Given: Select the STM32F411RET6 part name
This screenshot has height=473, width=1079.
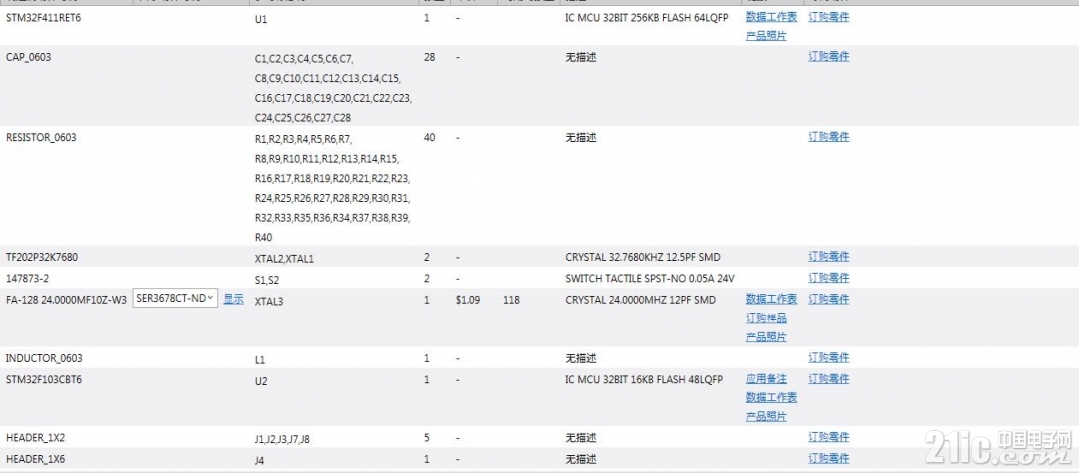Looking at the screenshot, I should pyautogui.click(x=44, y=17).
